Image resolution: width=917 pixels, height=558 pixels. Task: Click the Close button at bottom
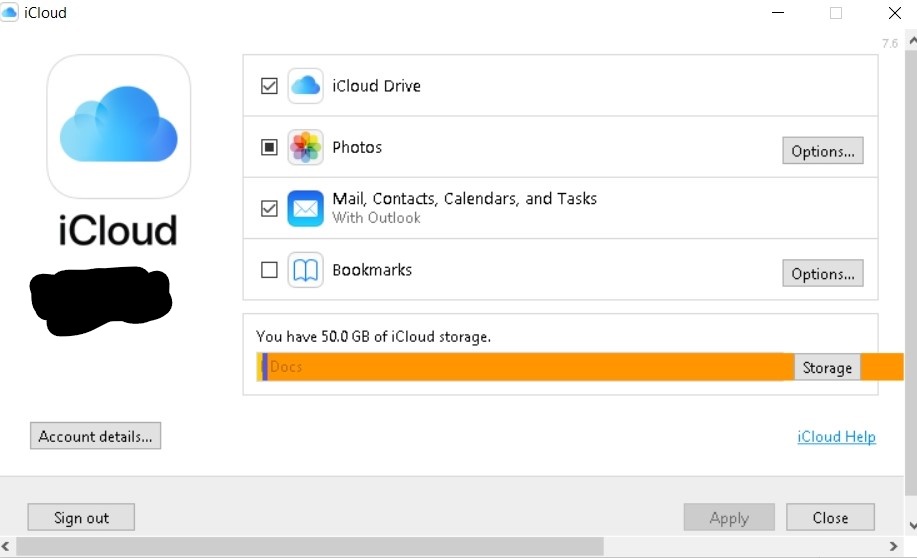pos(830,517)
